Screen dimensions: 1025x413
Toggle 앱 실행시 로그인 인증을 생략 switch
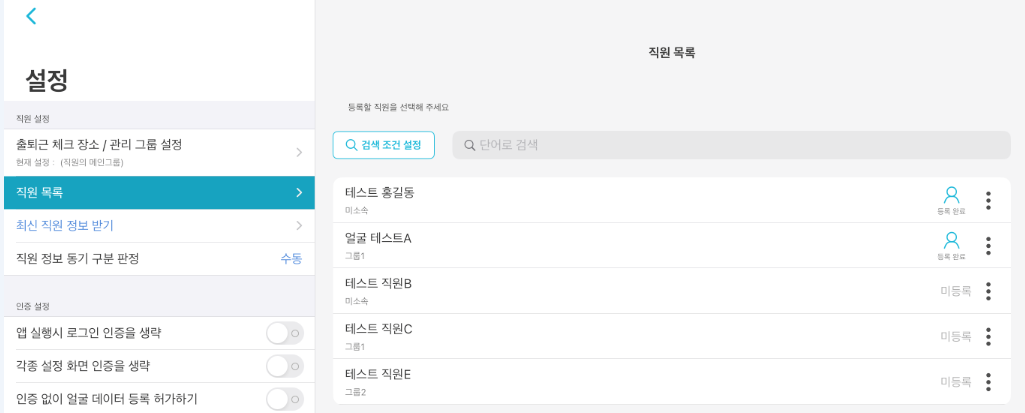point(284,333)
